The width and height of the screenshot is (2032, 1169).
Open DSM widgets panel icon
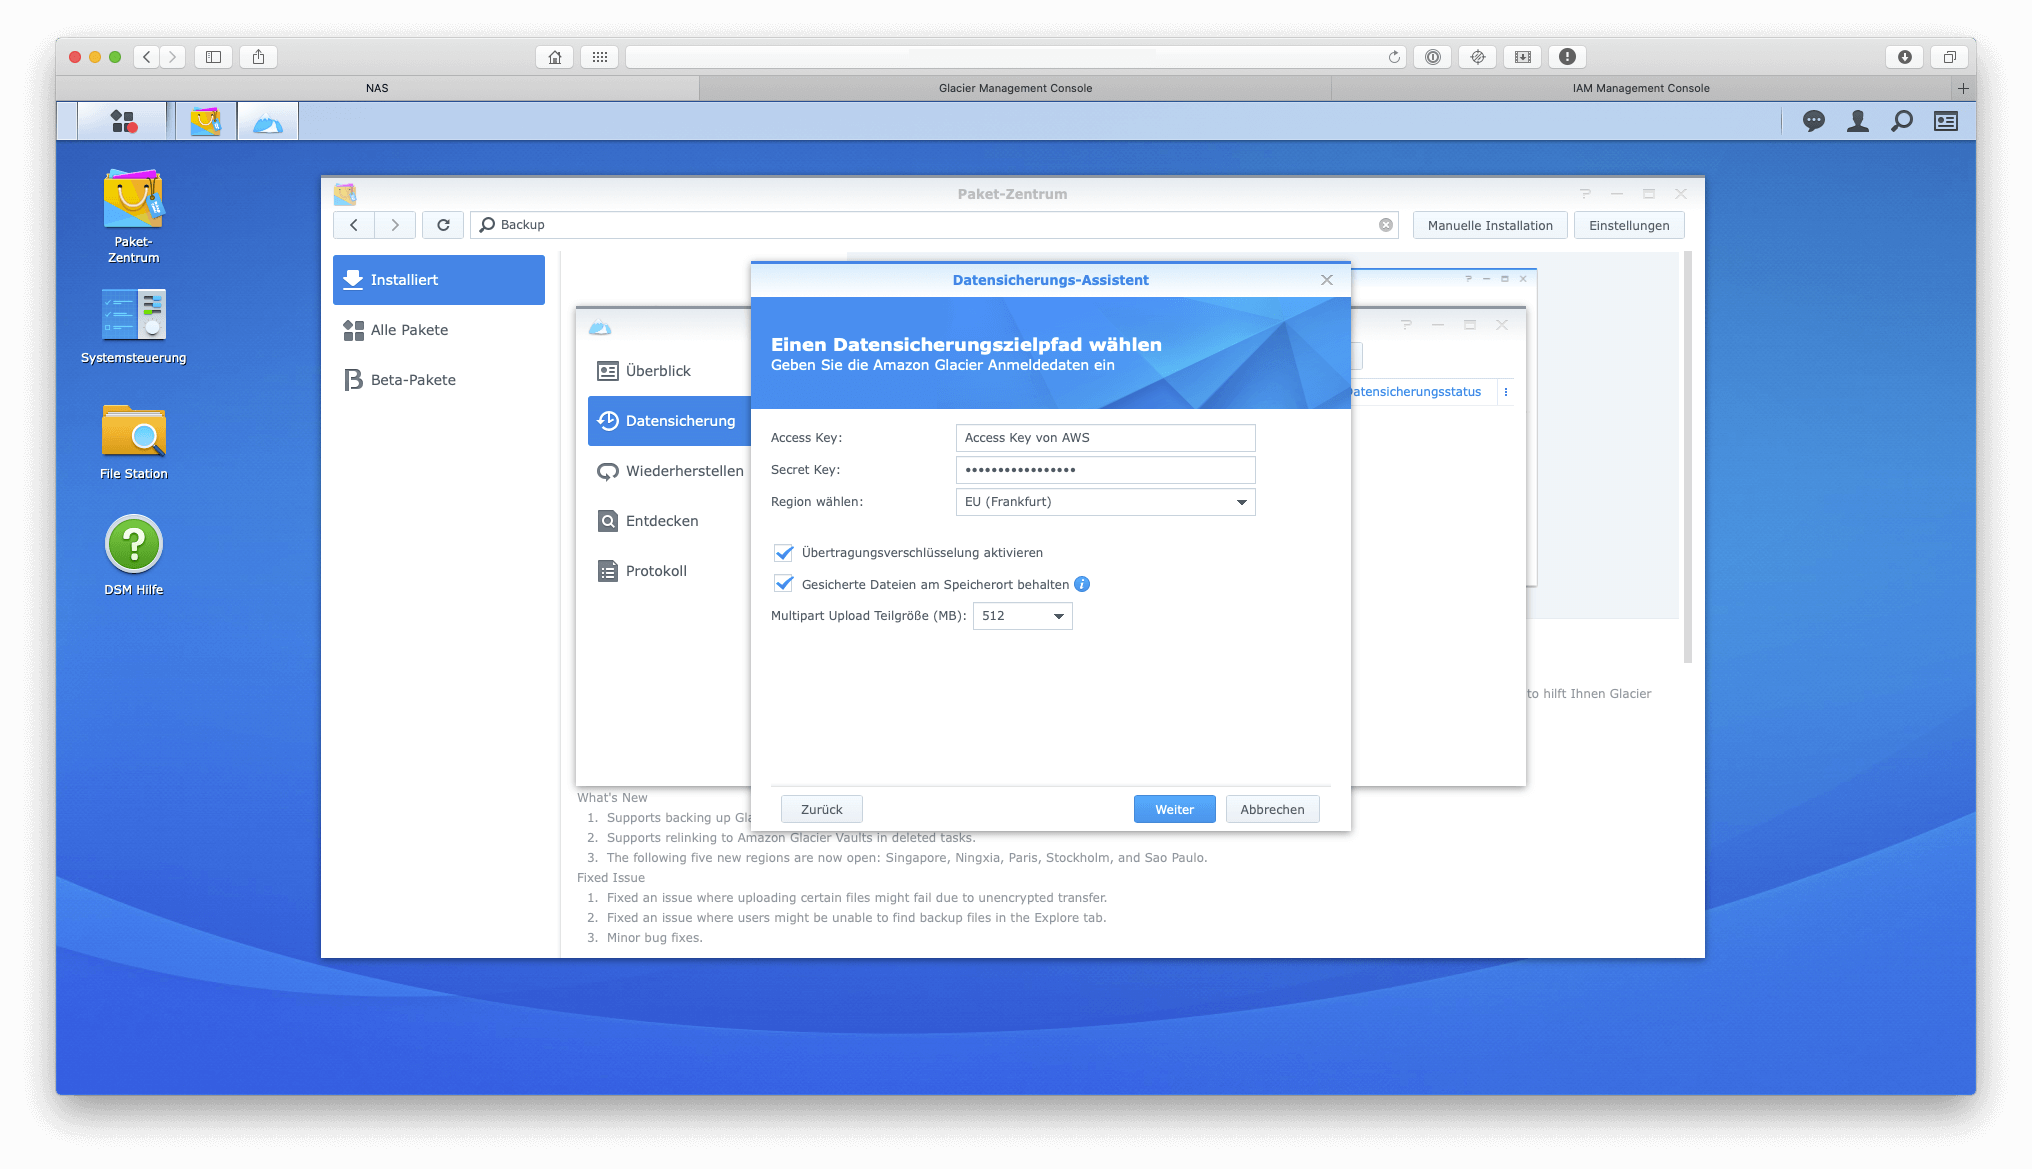(x=1946, y=121)
